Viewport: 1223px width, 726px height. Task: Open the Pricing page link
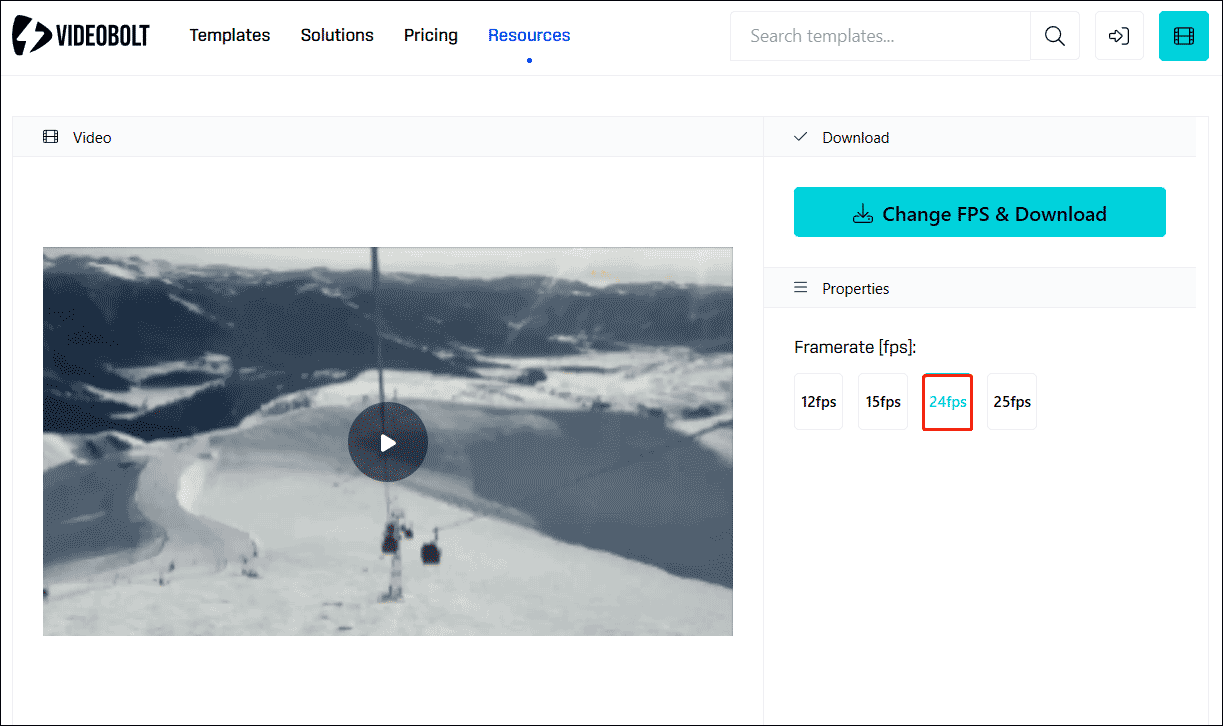430,35
